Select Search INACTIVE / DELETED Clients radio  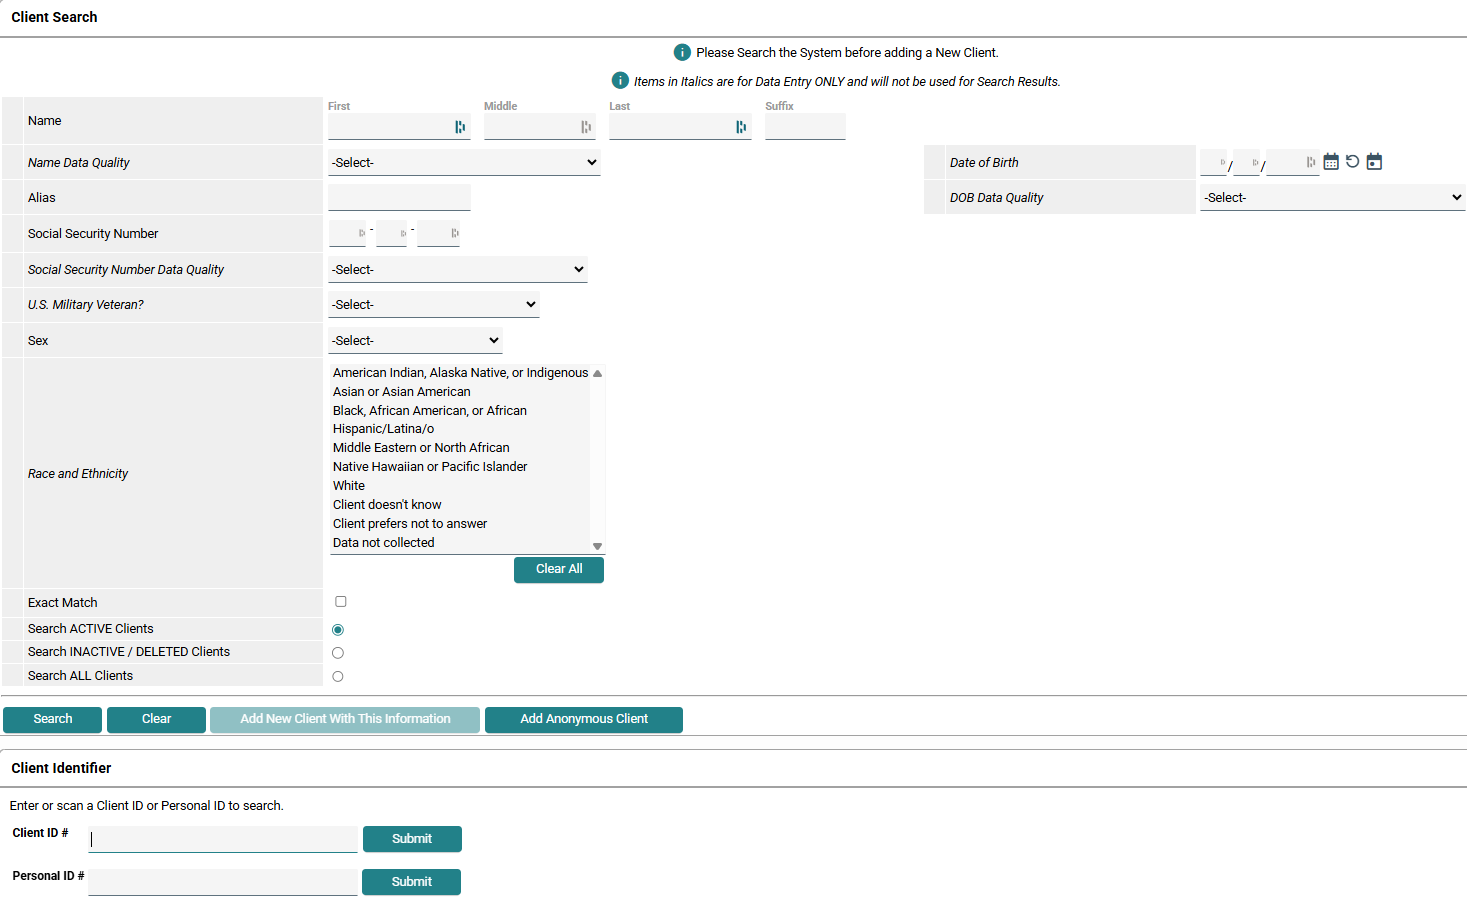click(x=338, y=653)
